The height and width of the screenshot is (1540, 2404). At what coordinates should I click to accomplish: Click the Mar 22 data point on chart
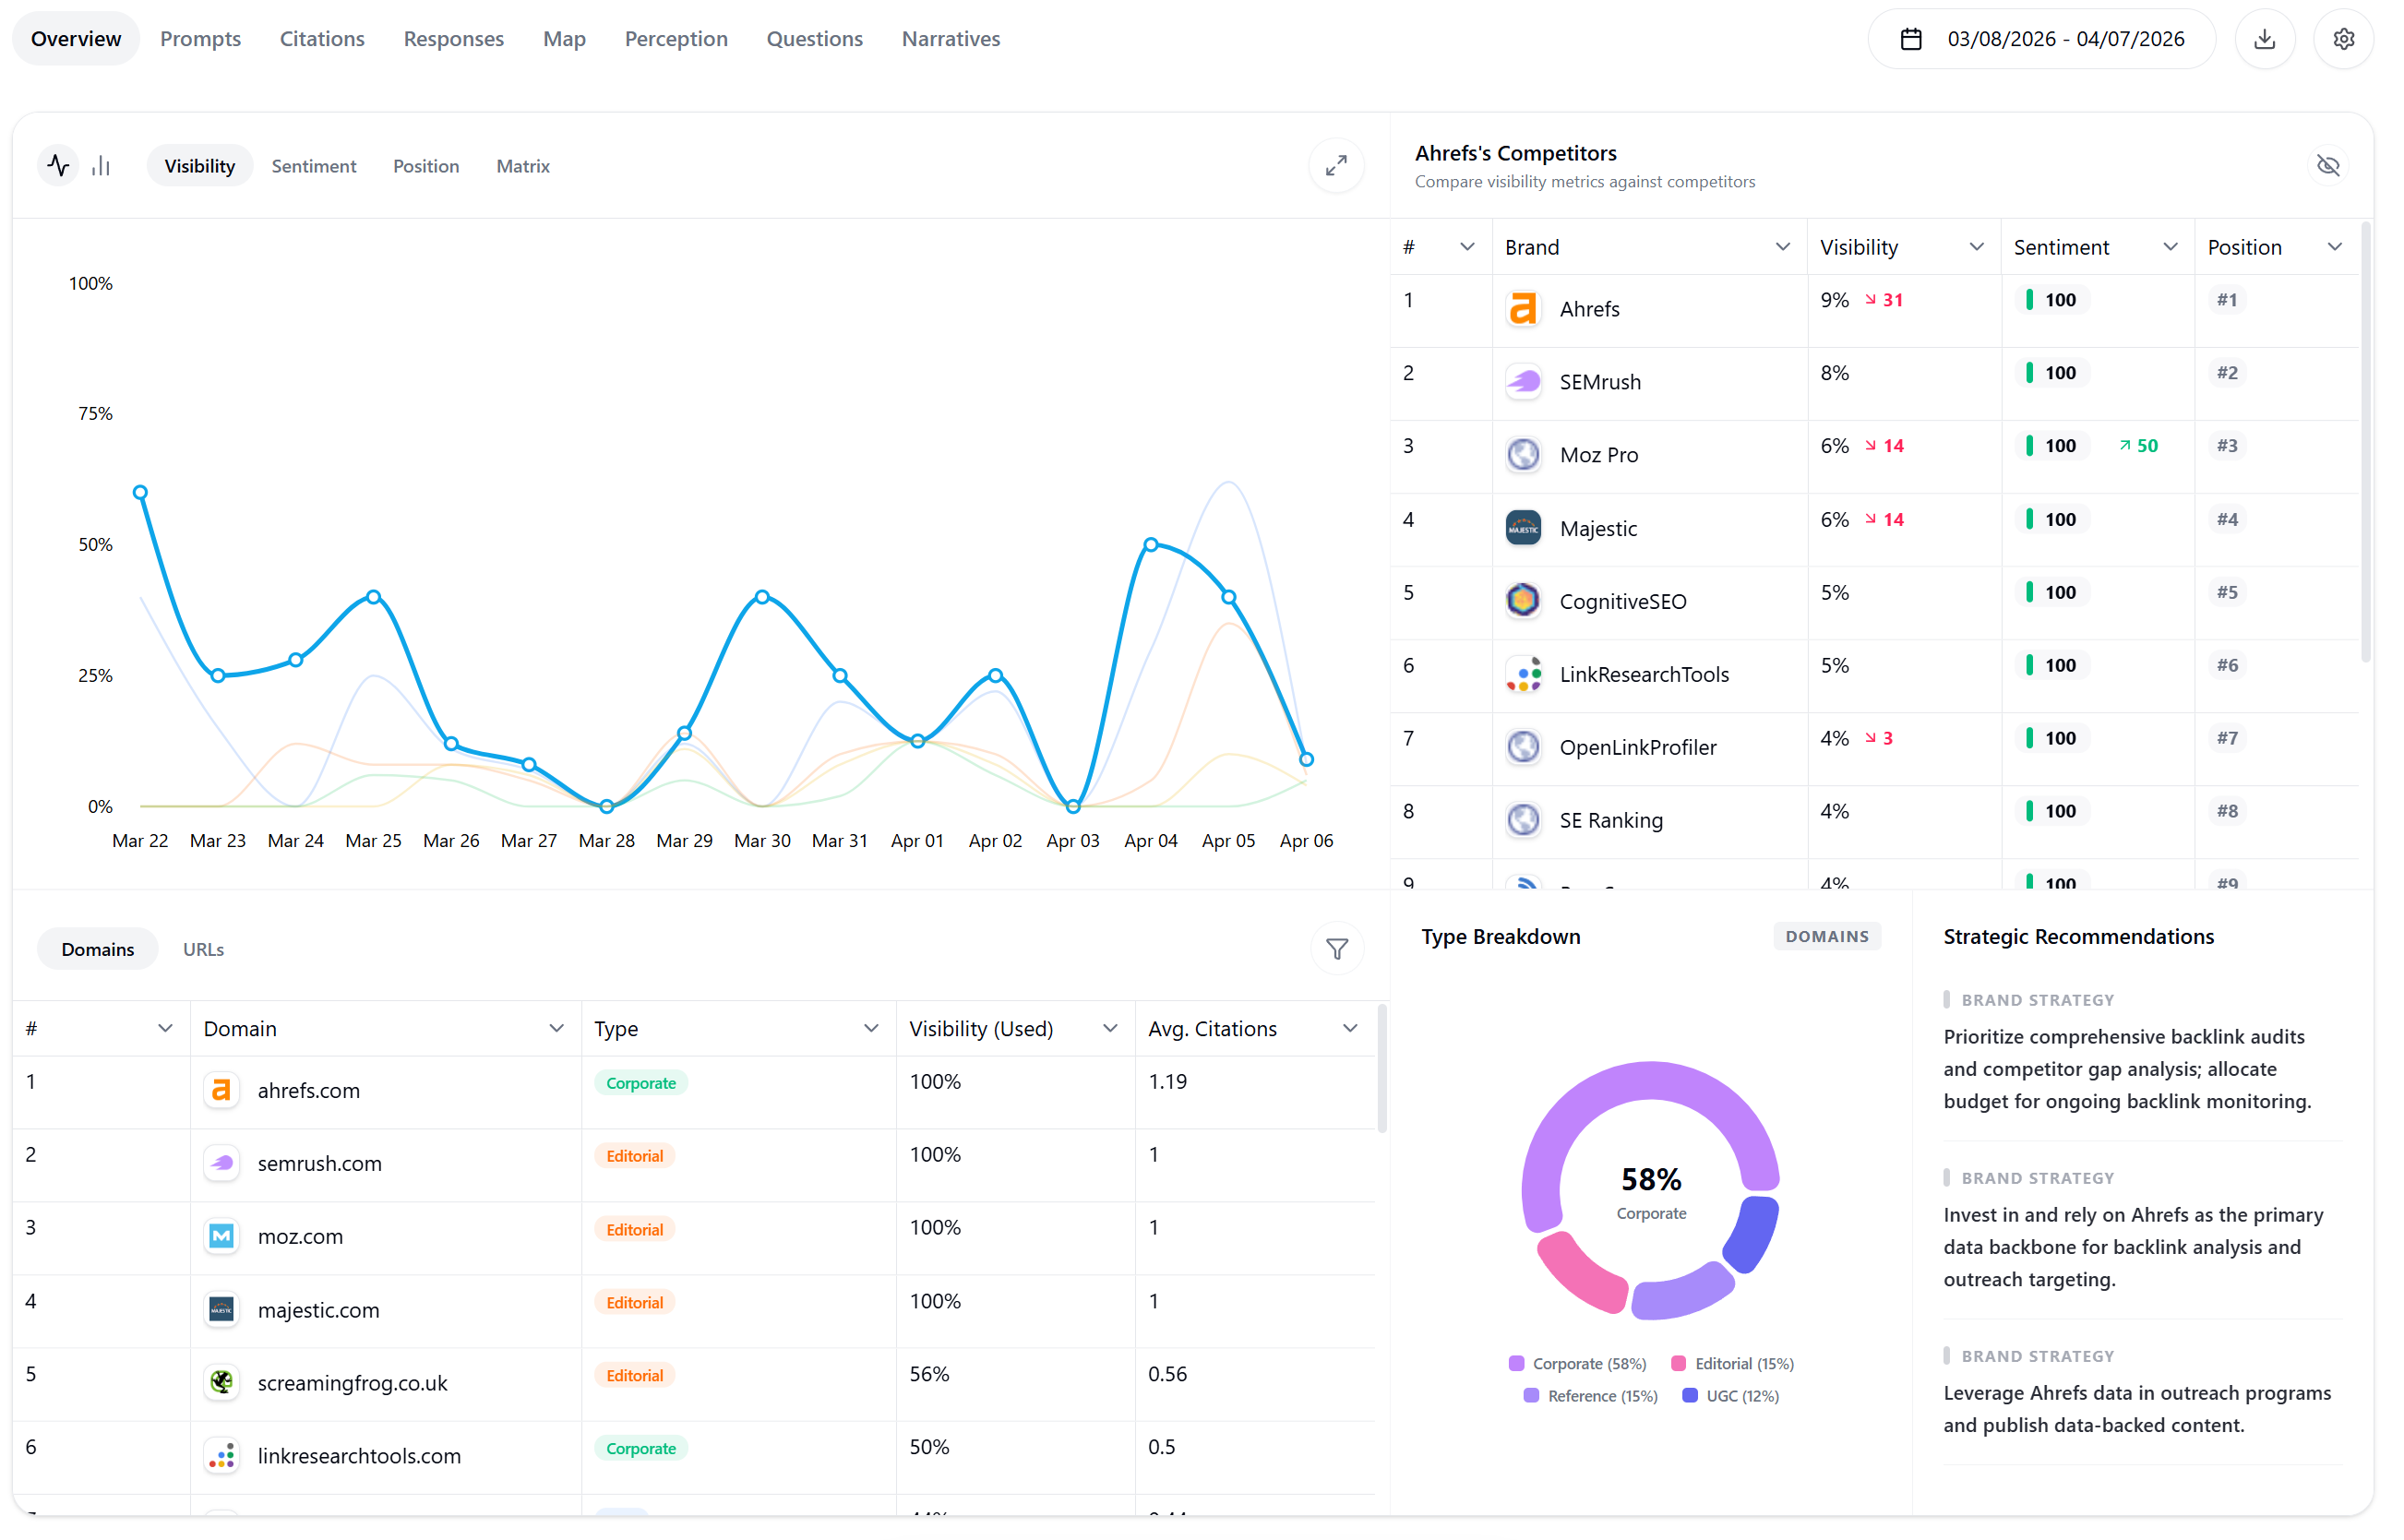(141, 492)
